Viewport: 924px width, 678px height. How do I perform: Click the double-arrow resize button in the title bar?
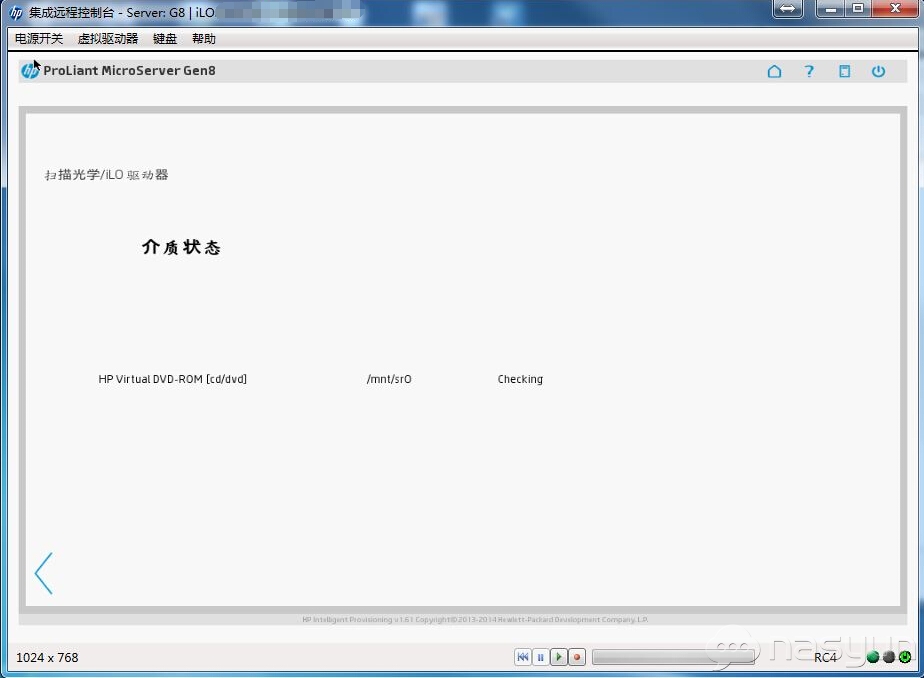click(788, 9)
